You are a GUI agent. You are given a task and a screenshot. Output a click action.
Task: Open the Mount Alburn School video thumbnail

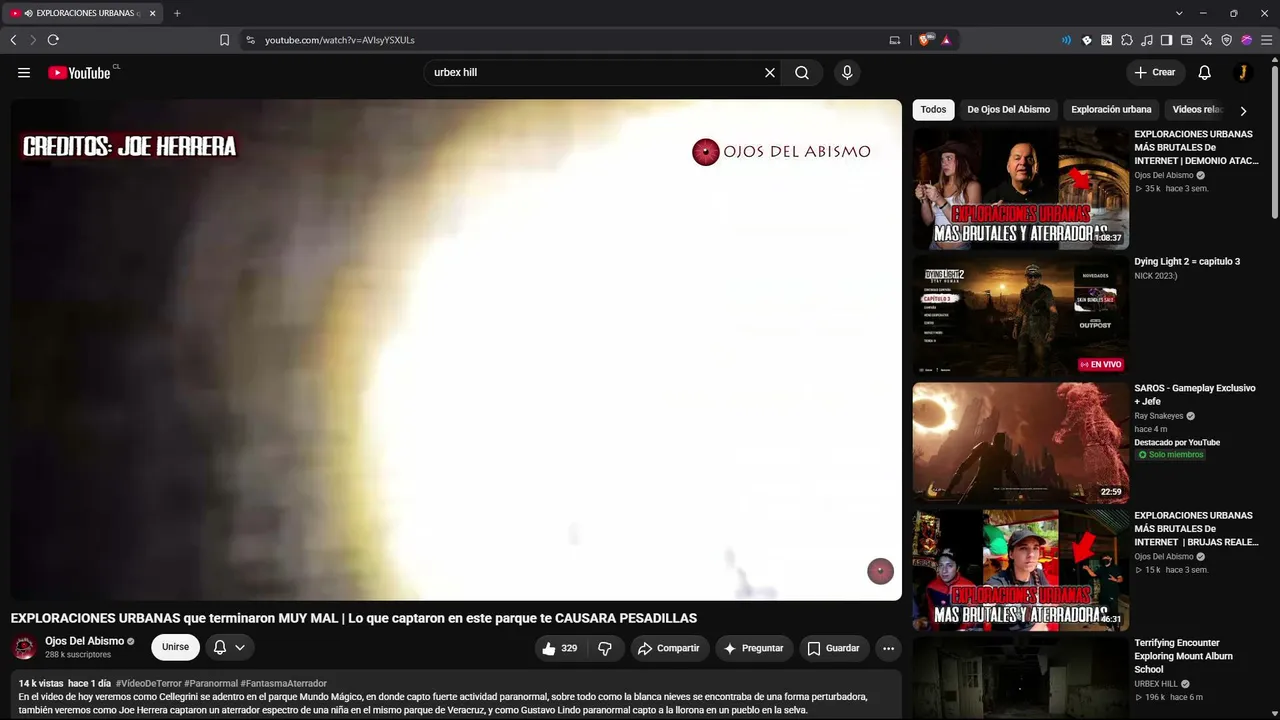[x=1020, y=679]
